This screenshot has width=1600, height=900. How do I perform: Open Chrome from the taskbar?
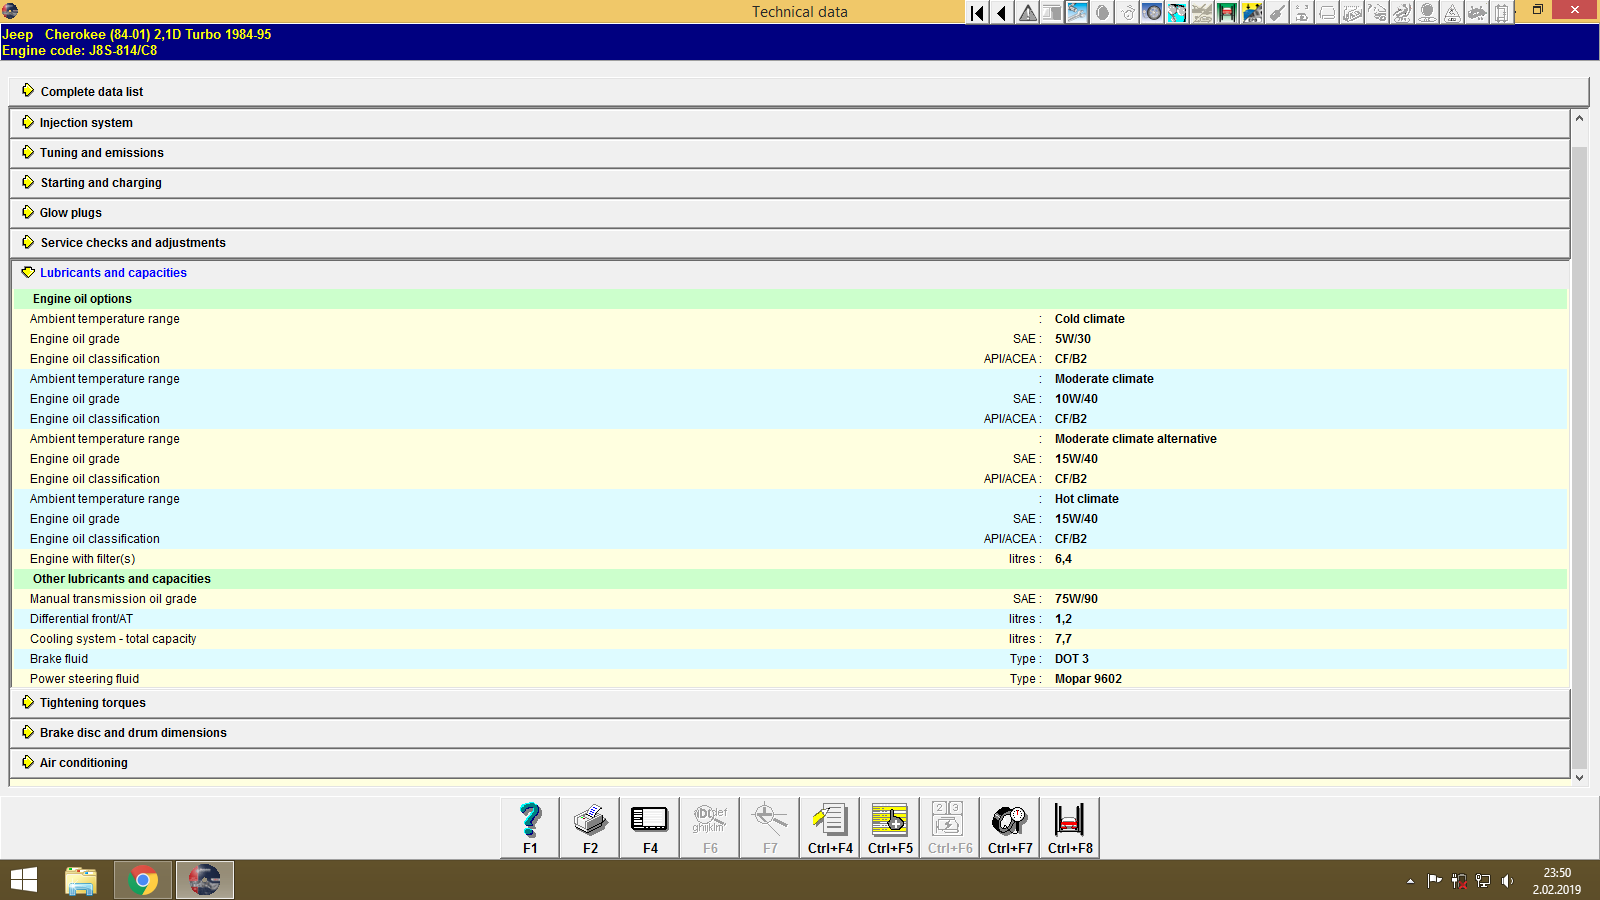coord(142,880)
